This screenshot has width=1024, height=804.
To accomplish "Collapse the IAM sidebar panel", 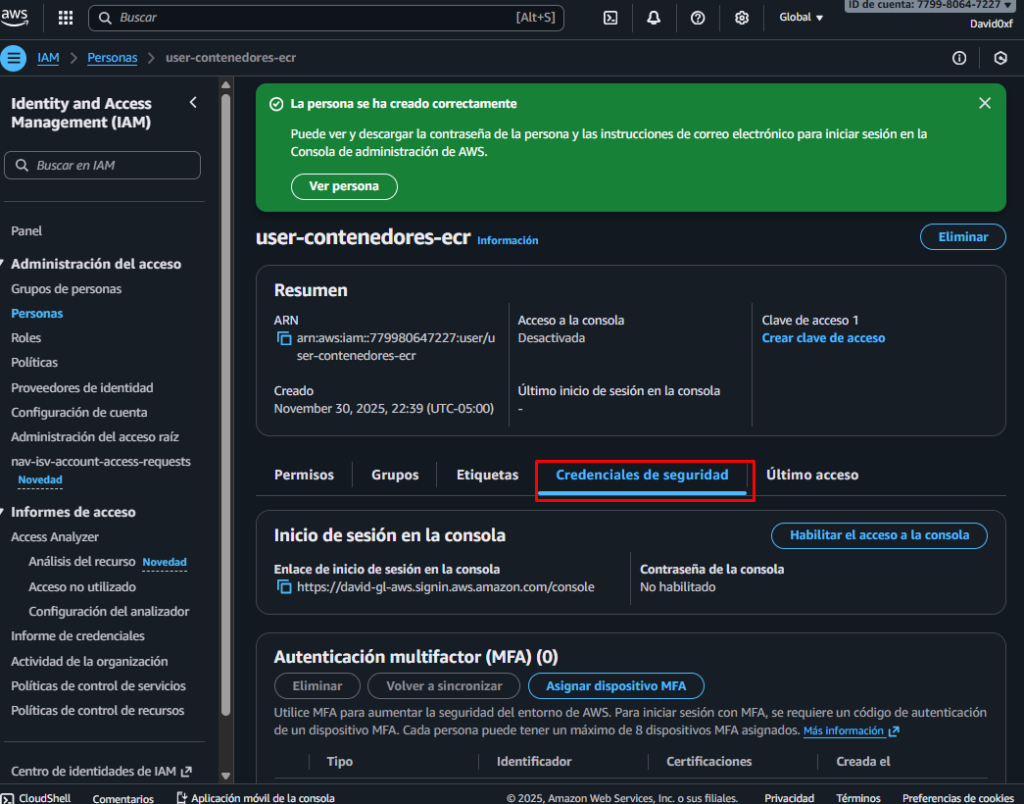I will [193, 103].
